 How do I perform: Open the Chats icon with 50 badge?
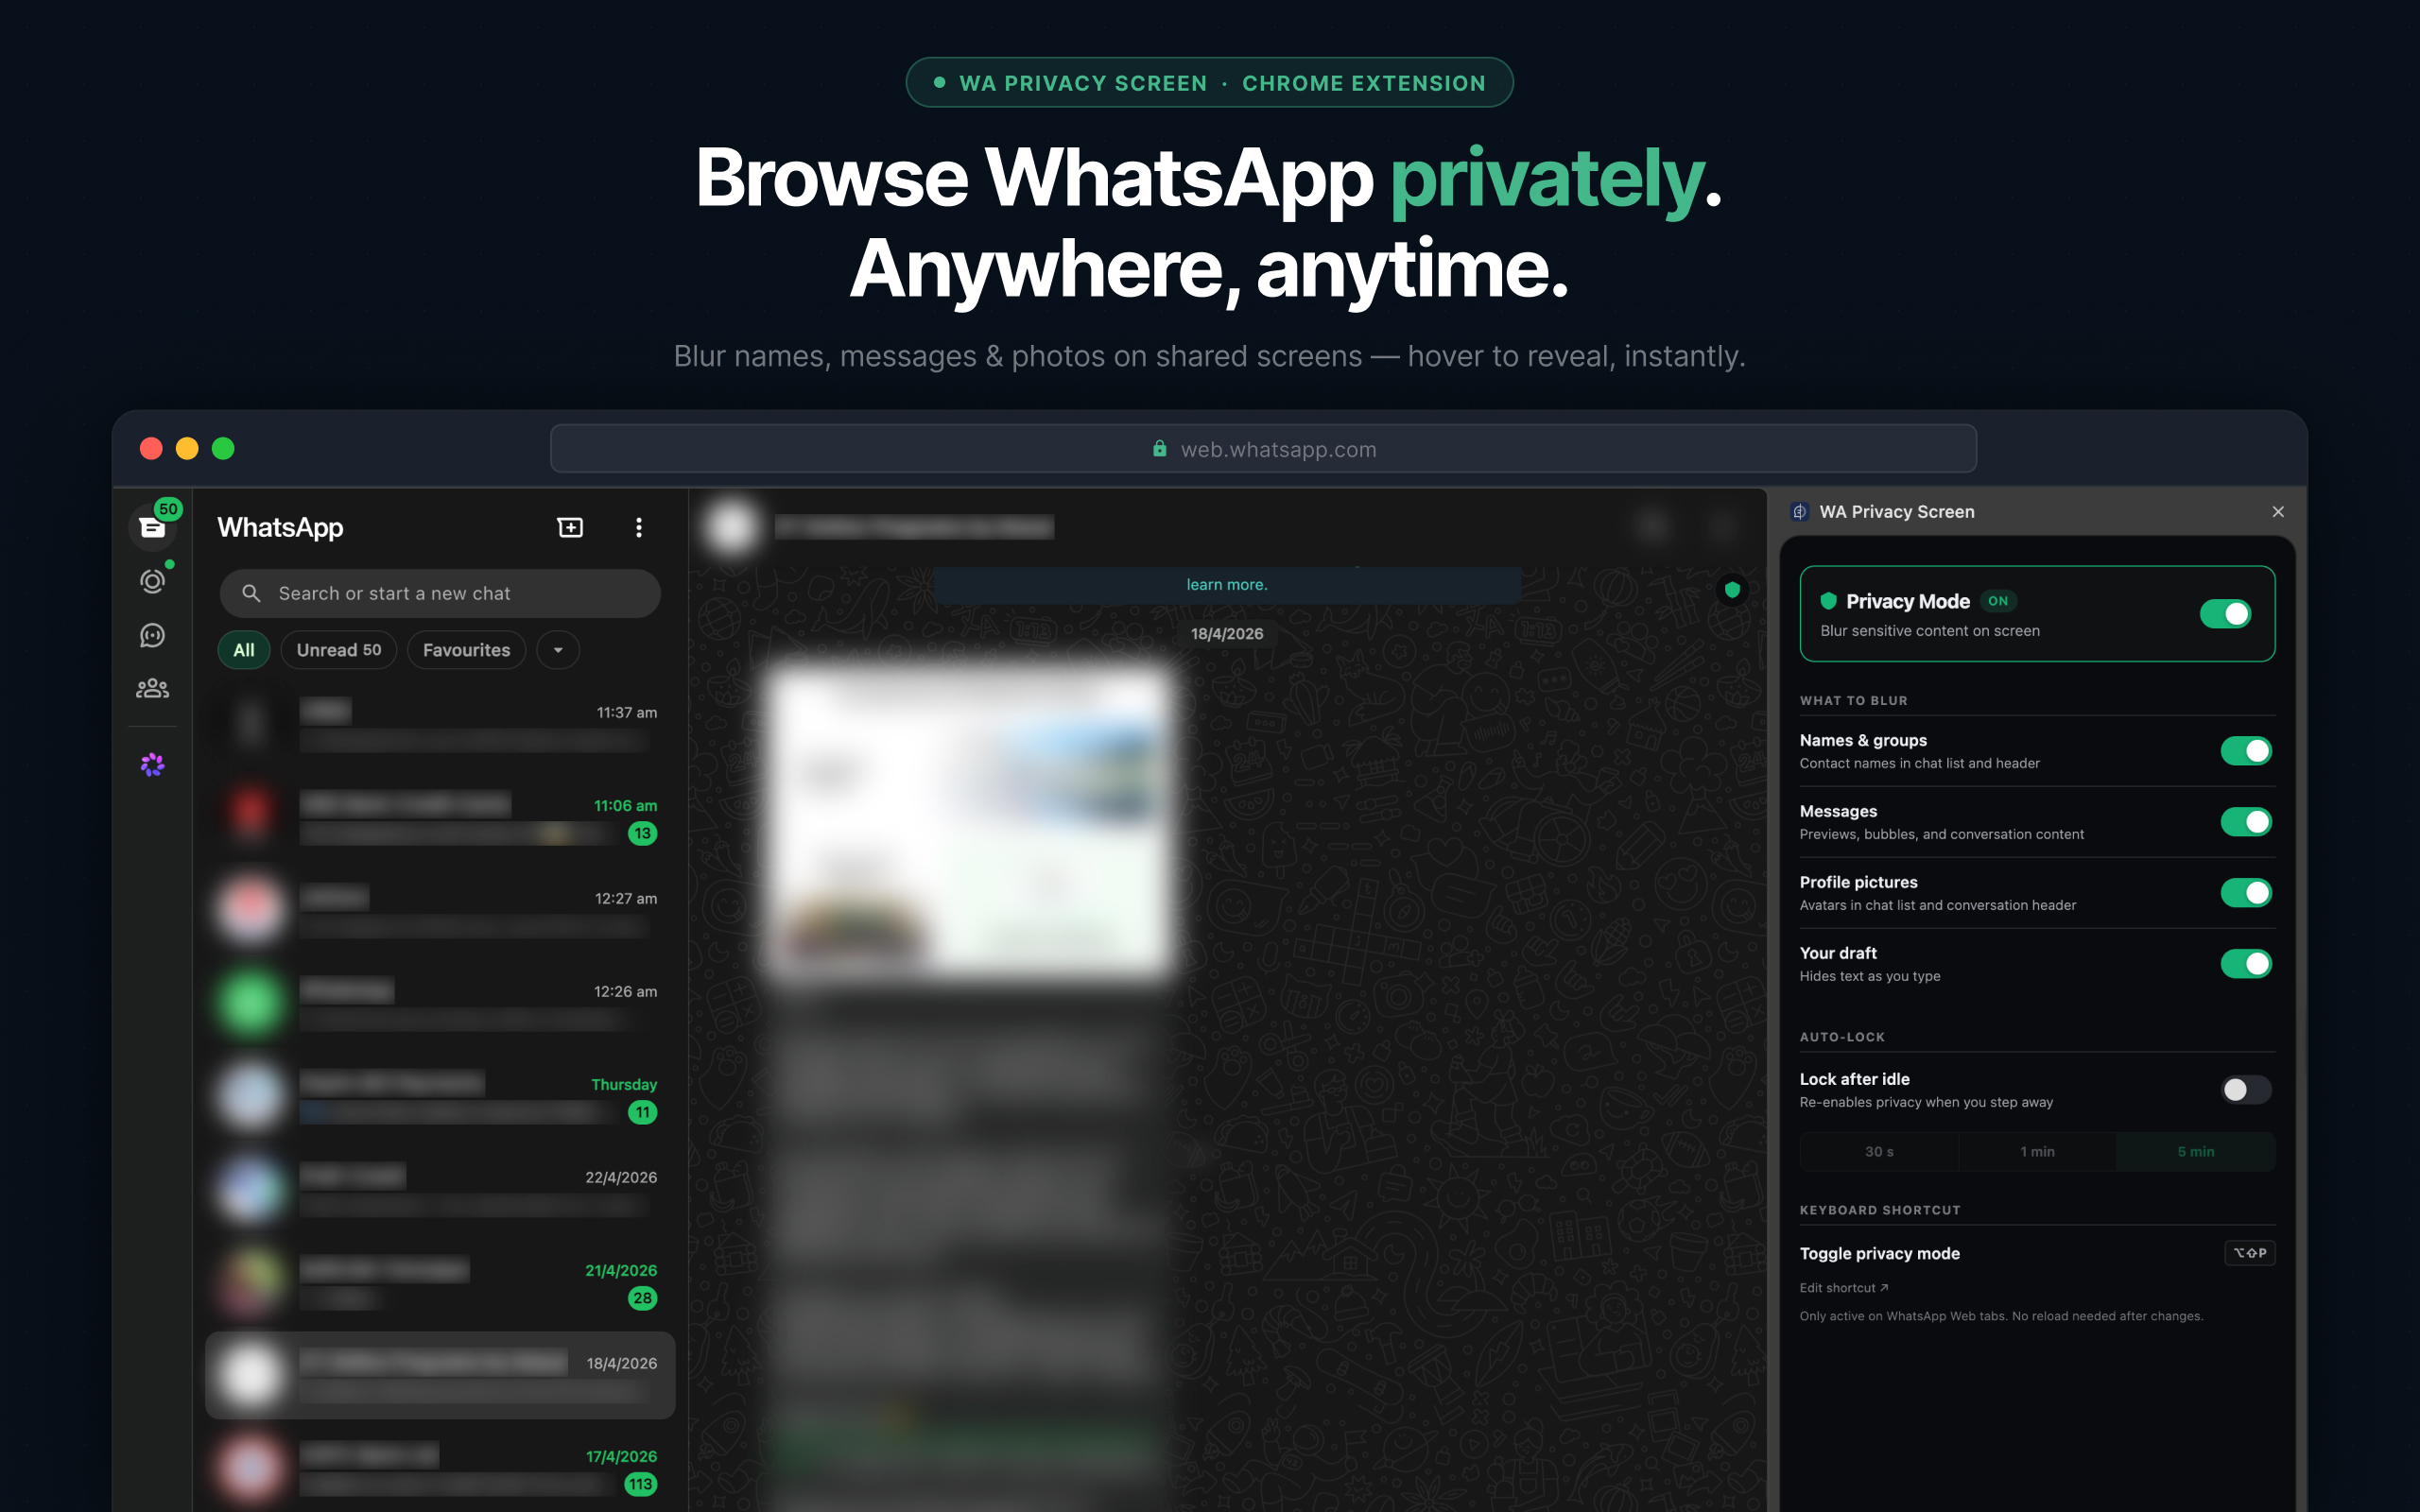(152, 527)
